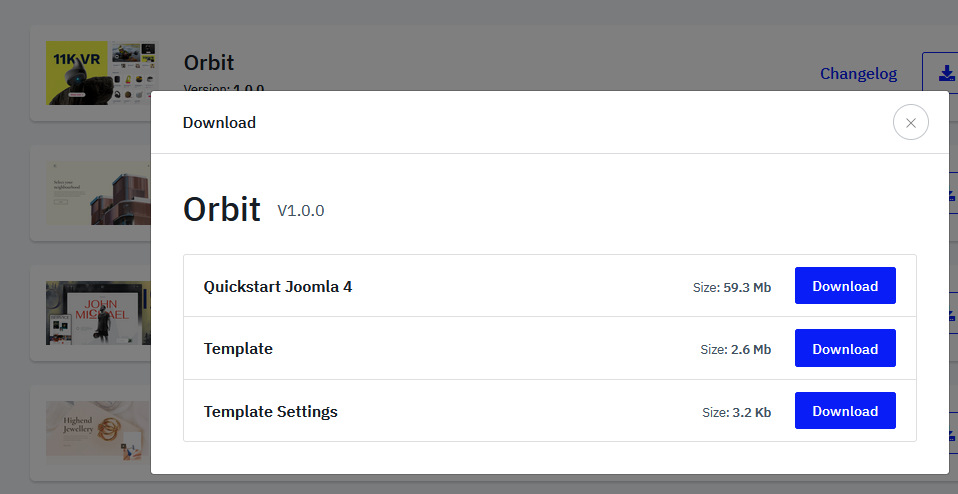Click the download icon beside Changelog
The height and width of the screenshot is (494, 958).
943,73
